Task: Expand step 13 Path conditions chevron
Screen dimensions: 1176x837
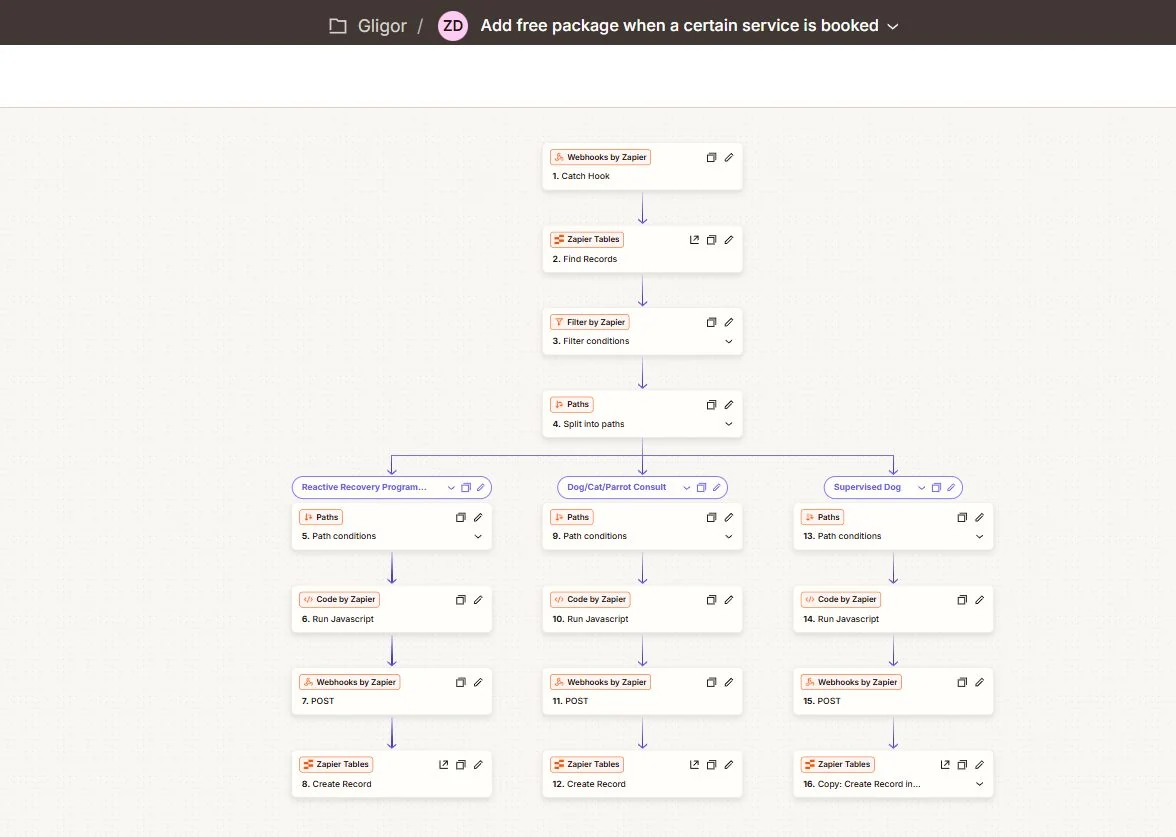Action: click(979, 536)
